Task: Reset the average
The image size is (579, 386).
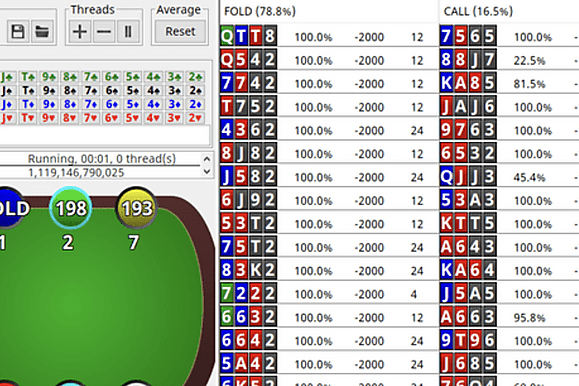Action: [180, 32]
